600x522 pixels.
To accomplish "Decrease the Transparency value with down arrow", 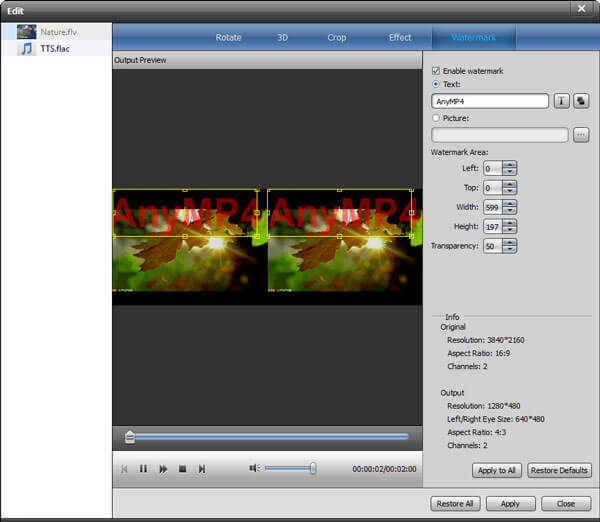I will 509,250.
